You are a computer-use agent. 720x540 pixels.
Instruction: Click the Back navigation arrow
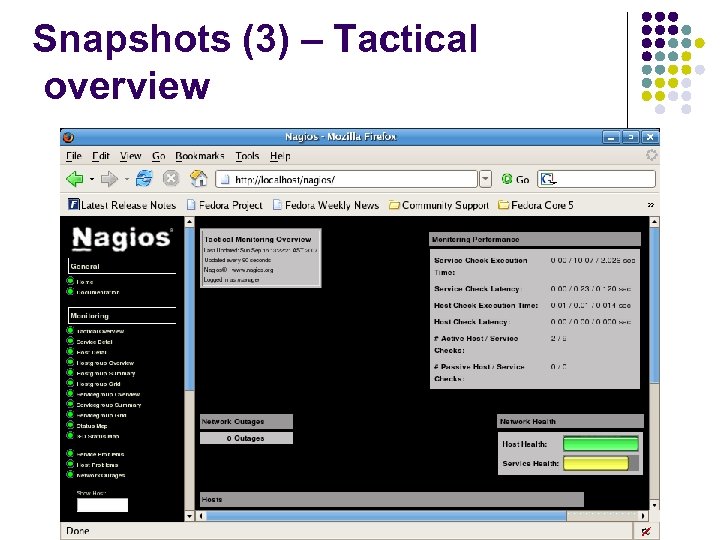pos(75,179)
